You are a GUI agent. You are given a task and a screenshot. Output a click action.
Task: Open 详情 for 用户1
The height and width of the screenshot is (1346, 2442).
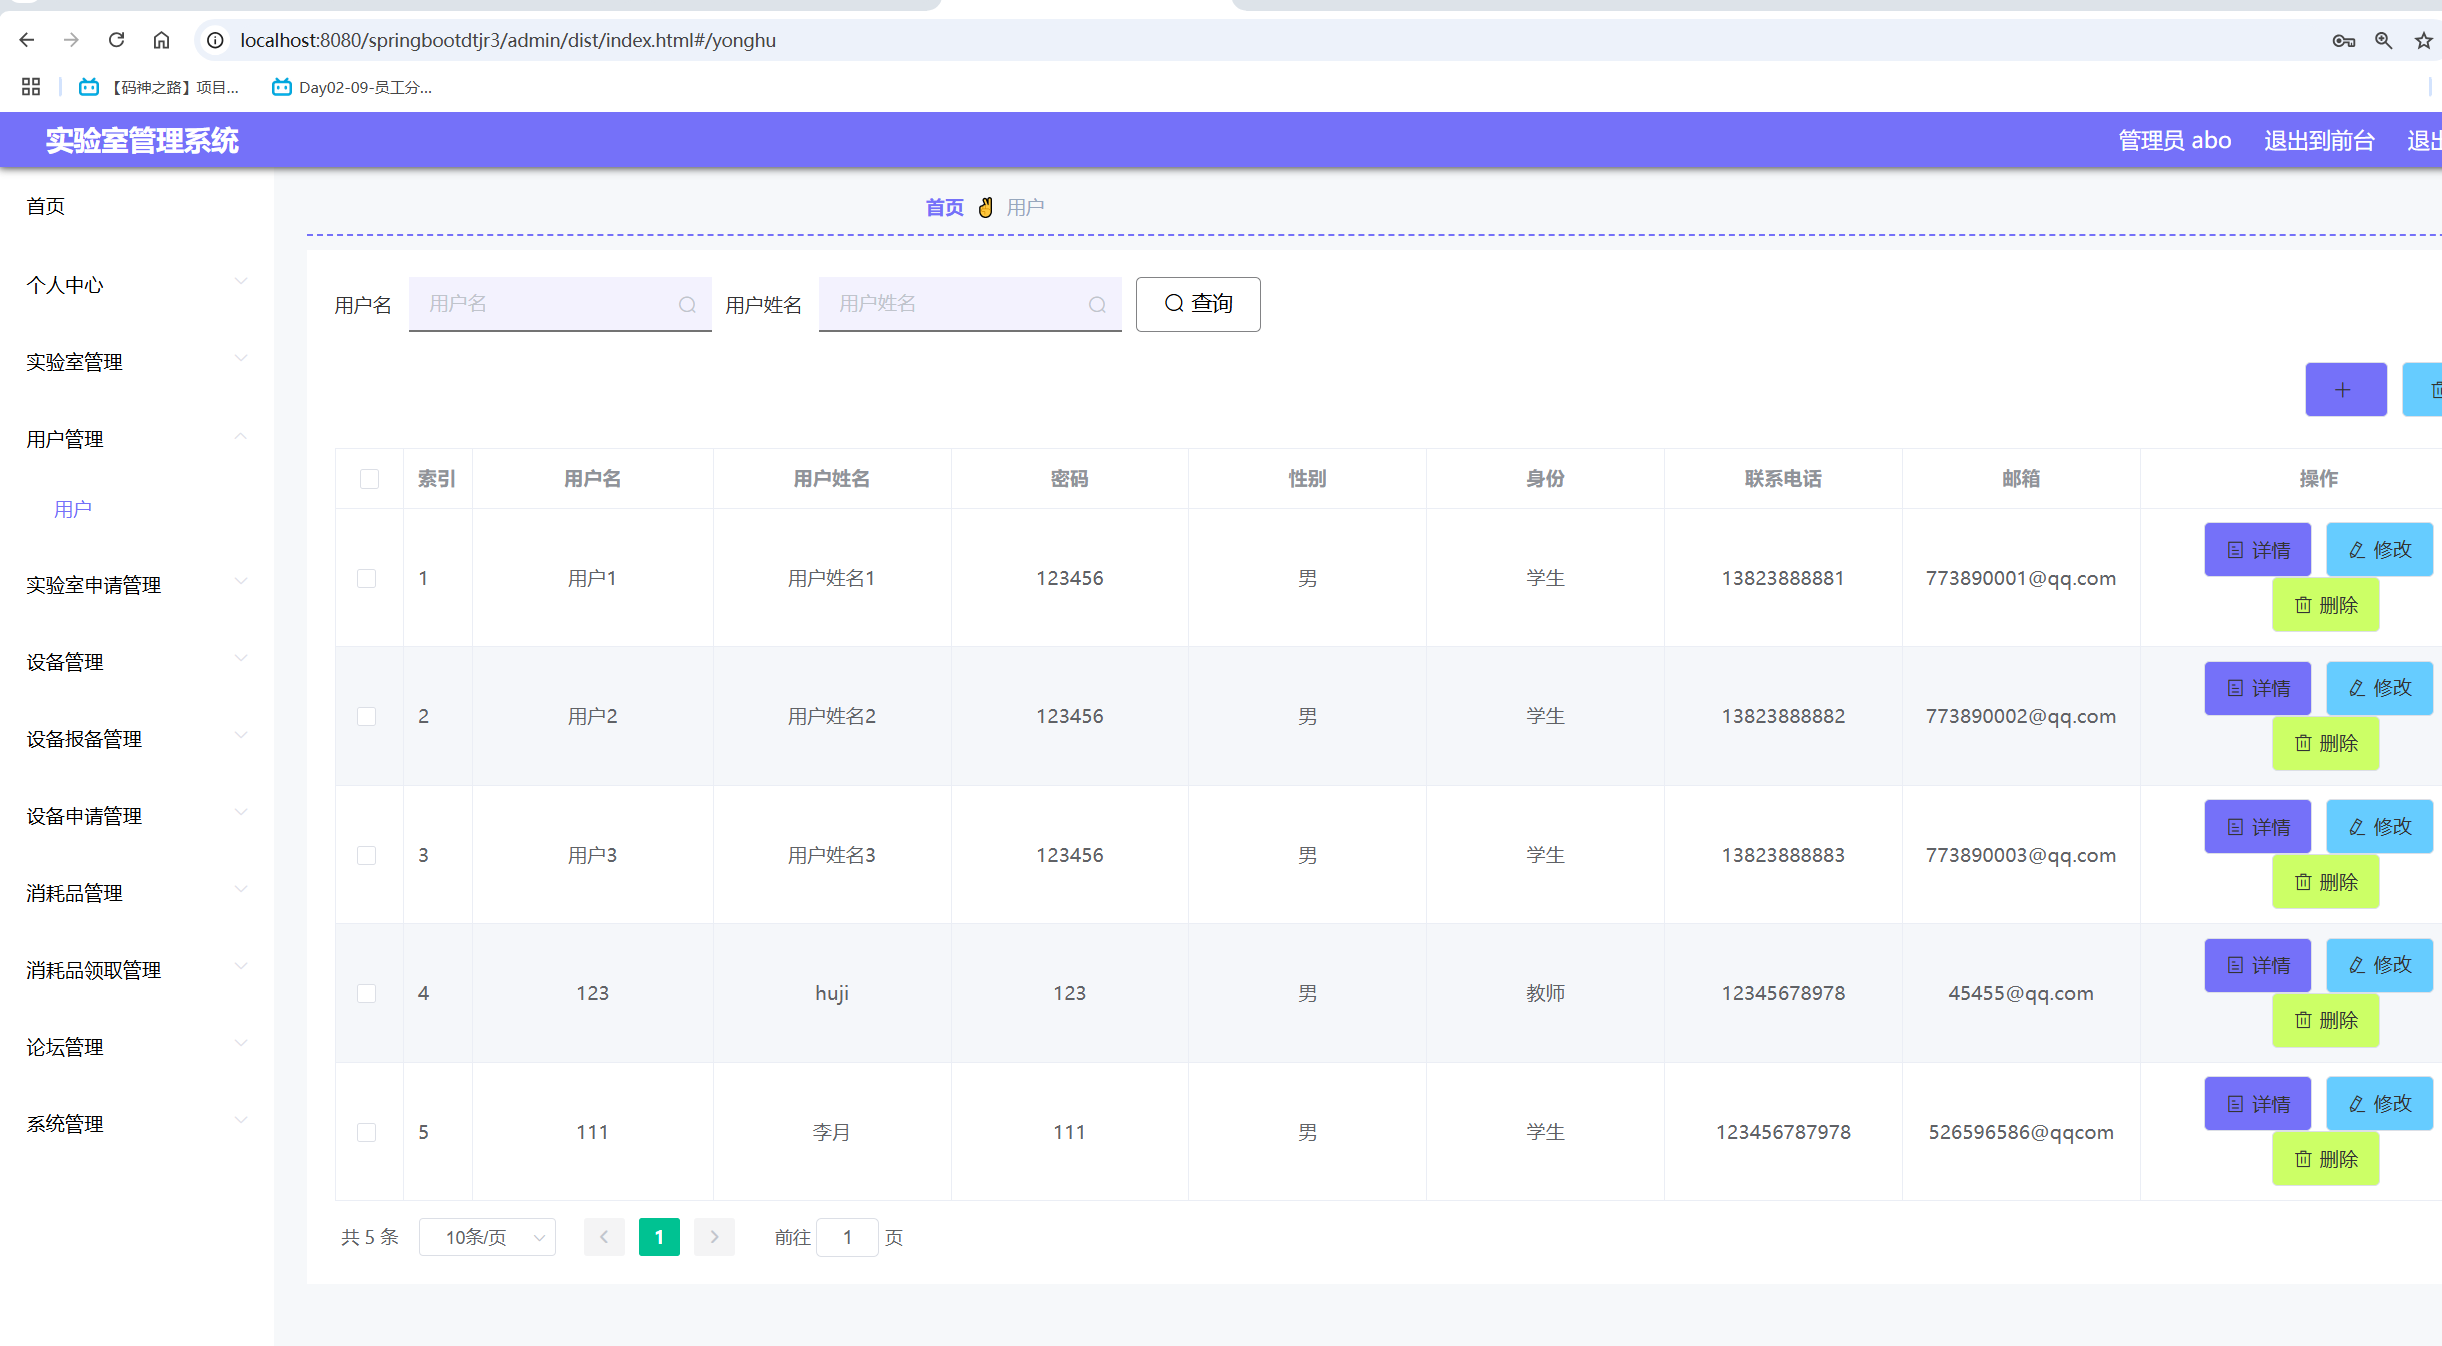click(x=2257, y=550)
